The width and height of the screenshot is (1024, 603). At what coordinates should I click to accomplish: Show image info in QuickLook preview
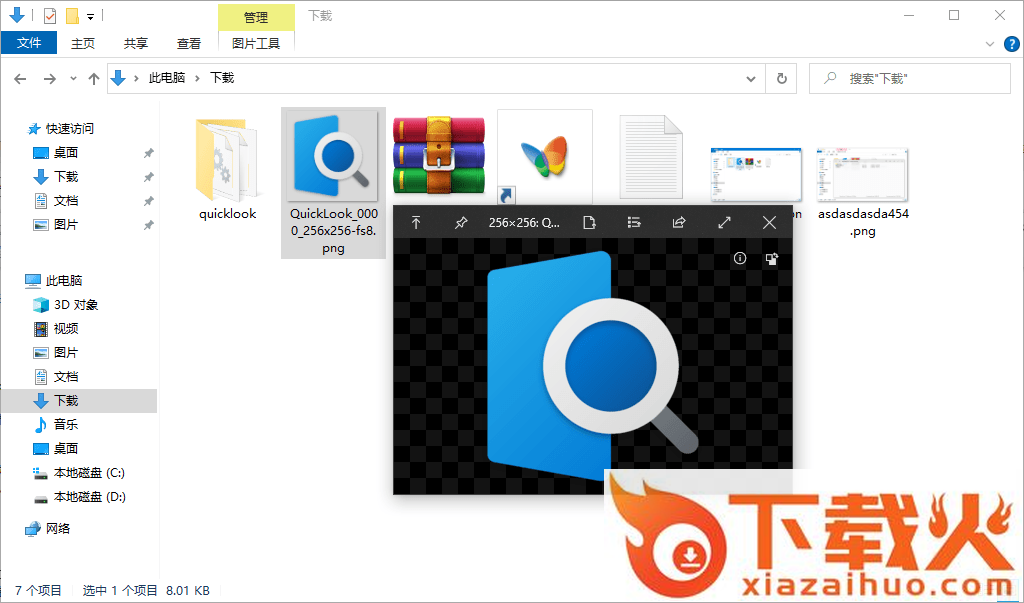[x=740, y=258]
